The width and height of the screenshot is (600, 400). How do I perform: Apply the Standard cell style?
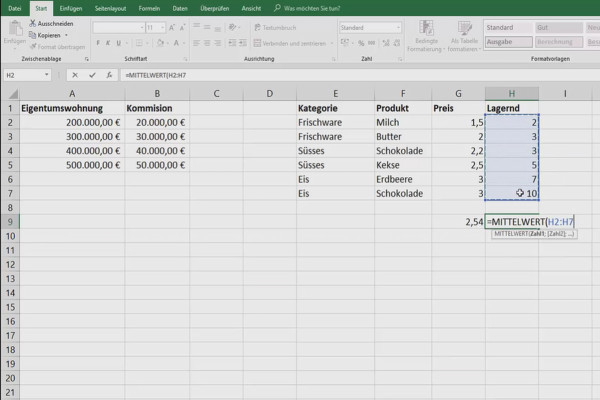509,28
